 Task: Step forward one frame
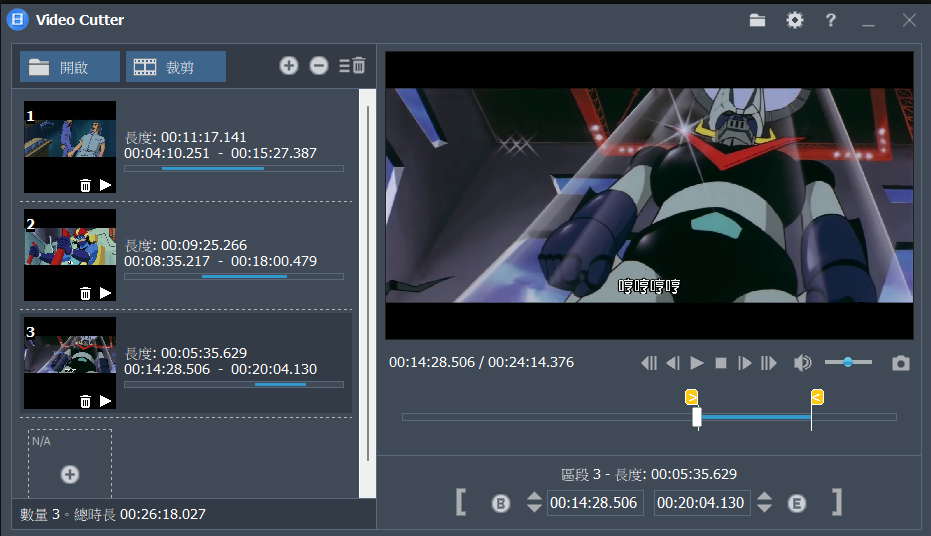[745, 363]
